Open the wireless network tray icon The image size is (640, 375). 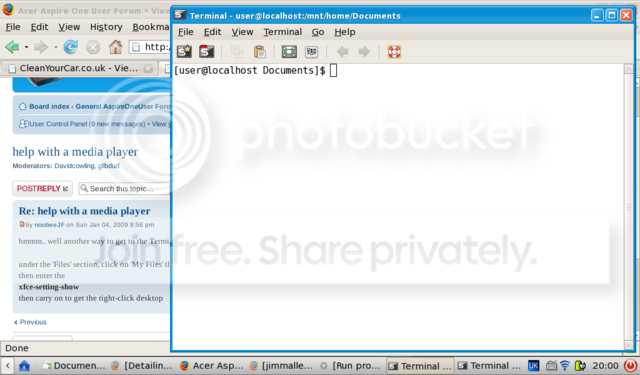[565, 366]
